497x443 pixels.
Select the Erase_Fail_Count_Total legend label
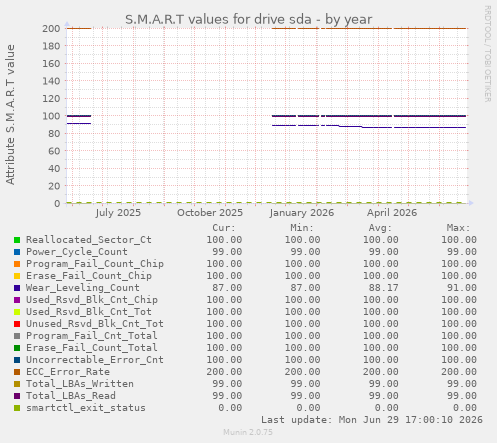[92, 348]
